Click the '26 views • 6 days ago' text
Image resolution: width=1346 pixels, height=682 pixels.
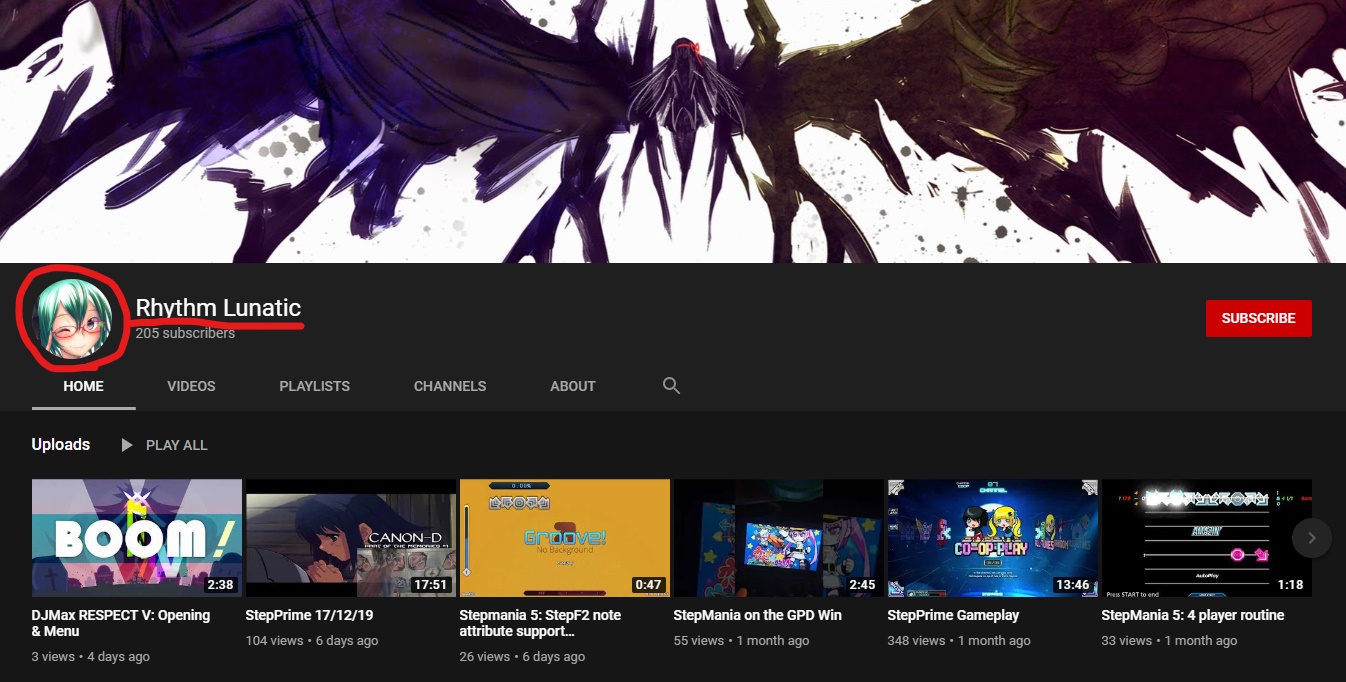523,657
